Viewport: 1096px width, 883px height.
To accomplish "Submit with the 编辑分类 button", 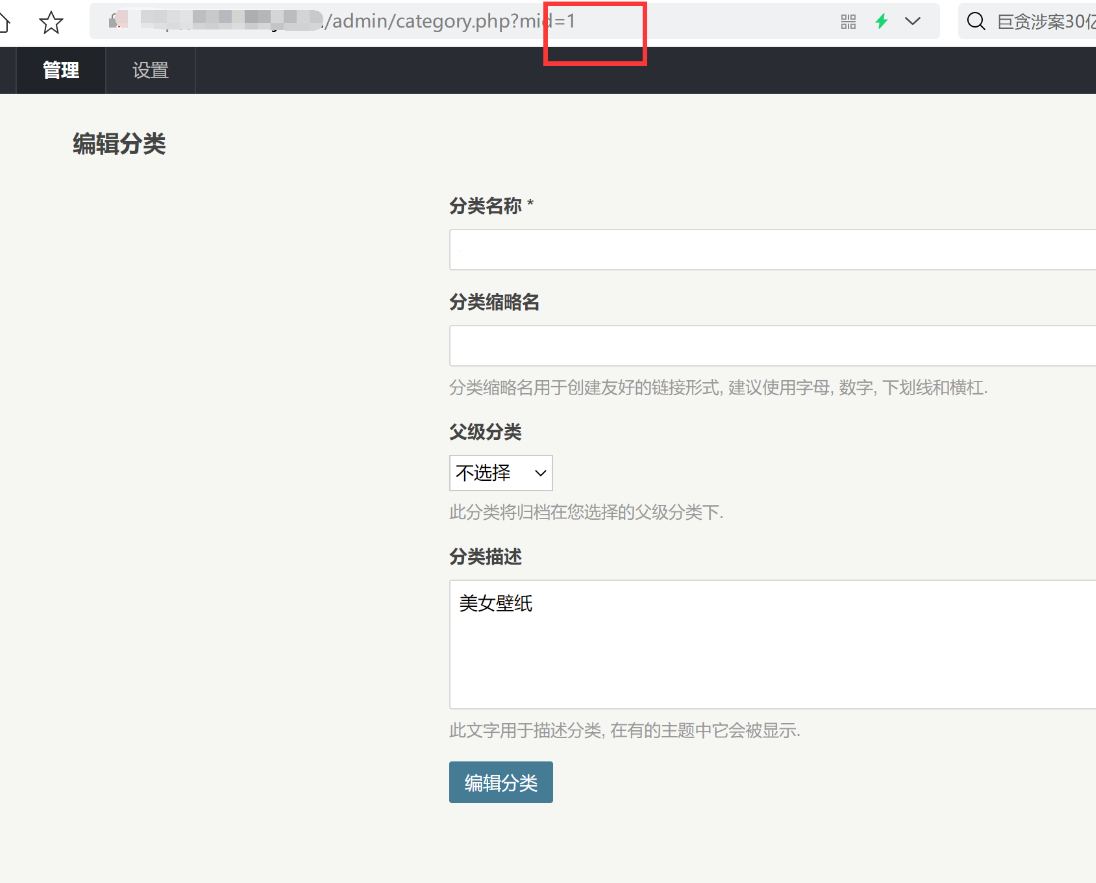I will coord(500,782).
